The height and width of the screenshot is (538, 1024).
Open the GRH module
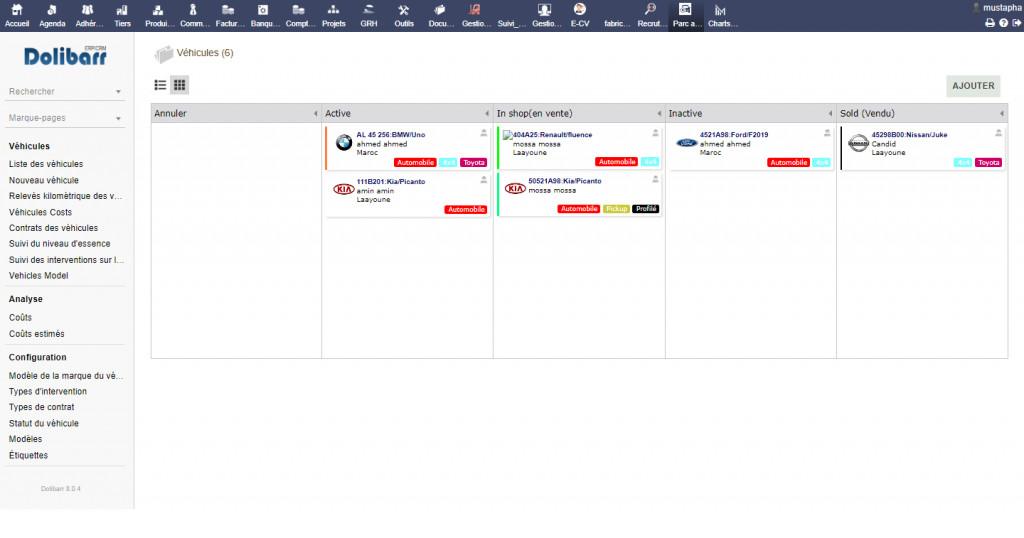[369, 16]
